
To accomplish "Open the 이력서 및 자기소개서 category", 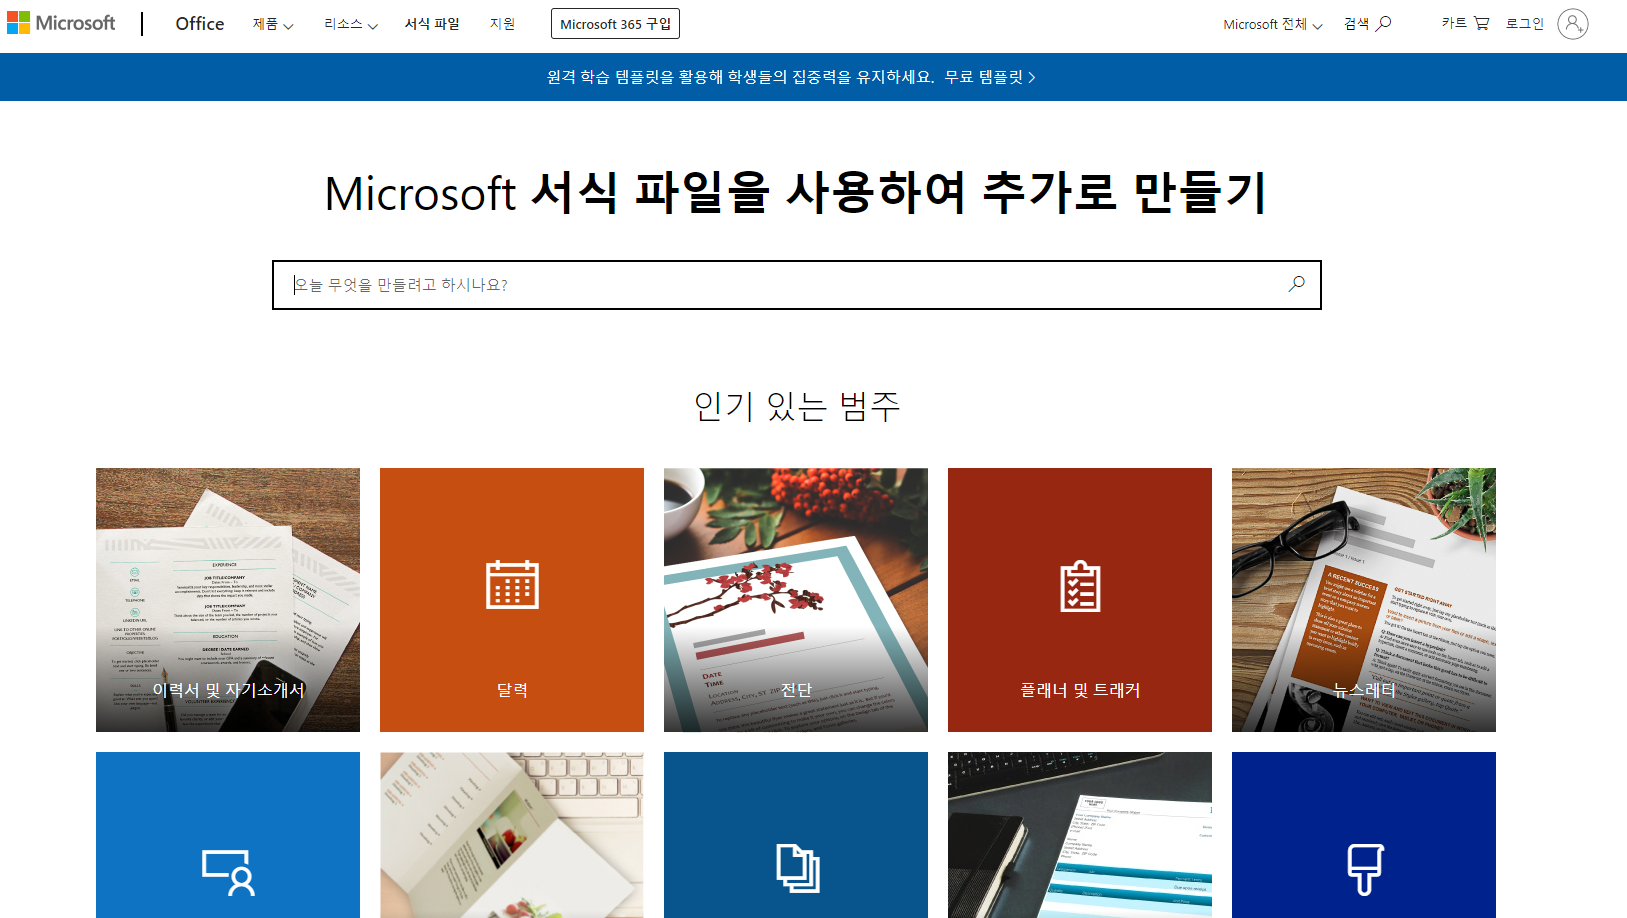I will [228, 600].
